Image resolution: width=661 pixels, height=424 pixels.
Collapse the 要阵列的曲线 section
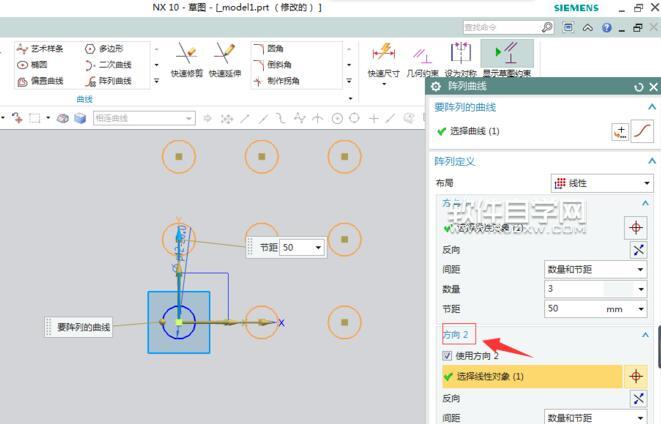tap(652, 107)
